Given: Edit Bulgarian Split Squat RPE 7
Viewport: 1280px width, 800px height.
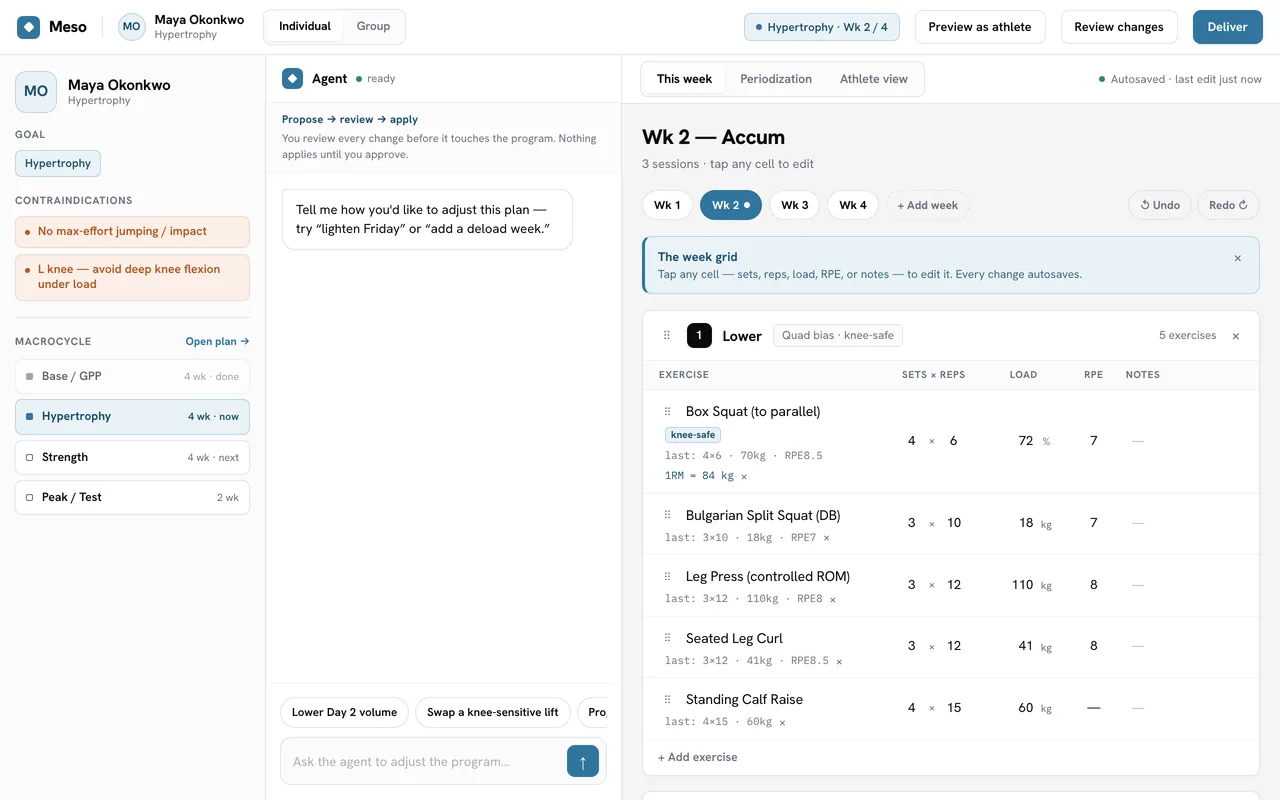Looking at the screenshot, I should tap(1093, 523).
